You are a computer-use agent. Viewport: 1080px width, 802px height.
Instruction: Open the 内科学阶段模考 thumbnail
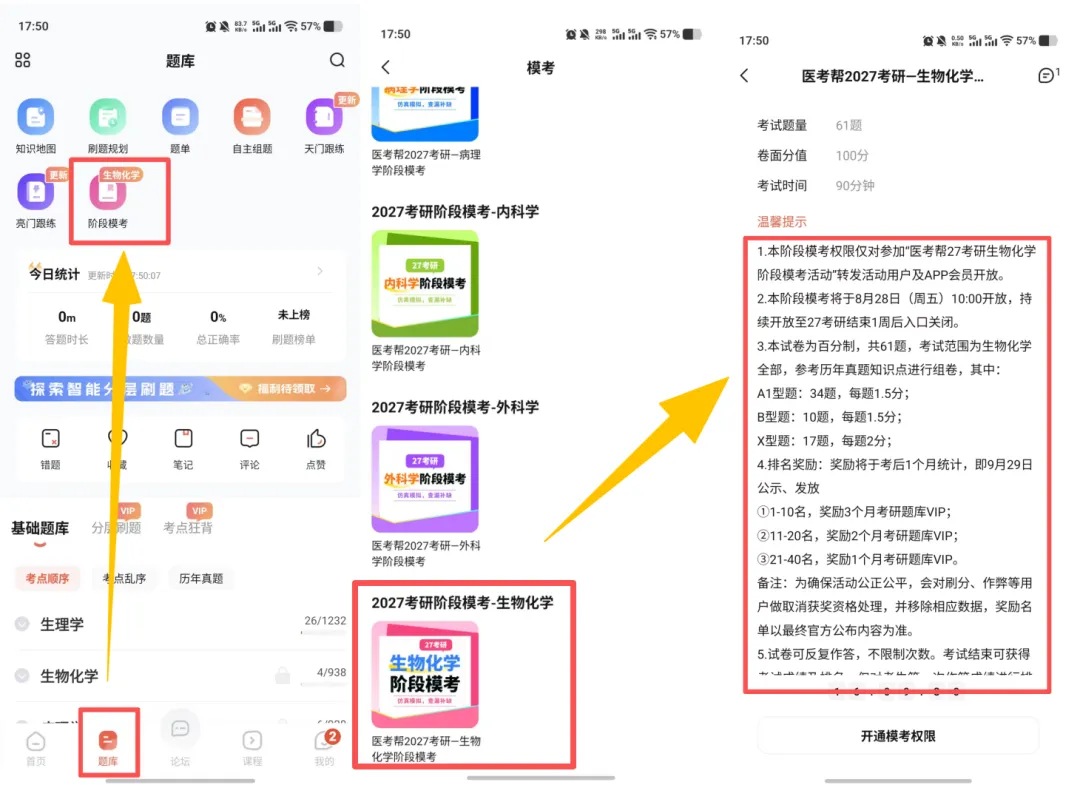point(425,283)
